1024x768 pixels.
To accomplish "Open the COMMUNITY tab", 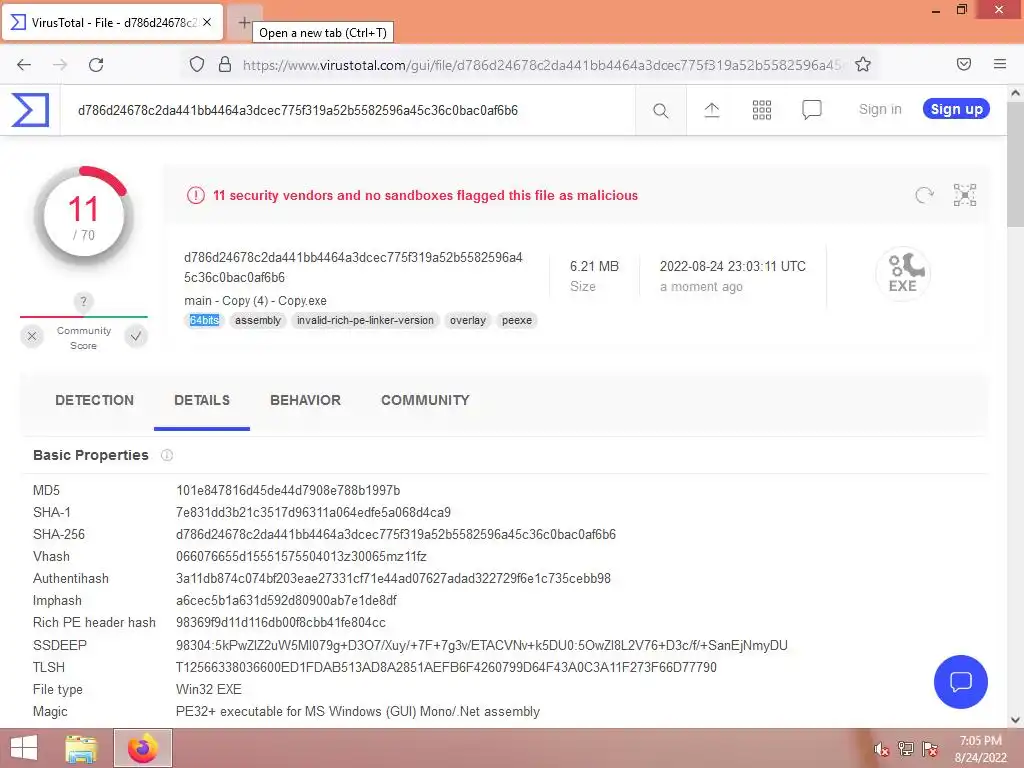I will pyautogui.click(x=425, y=400).
